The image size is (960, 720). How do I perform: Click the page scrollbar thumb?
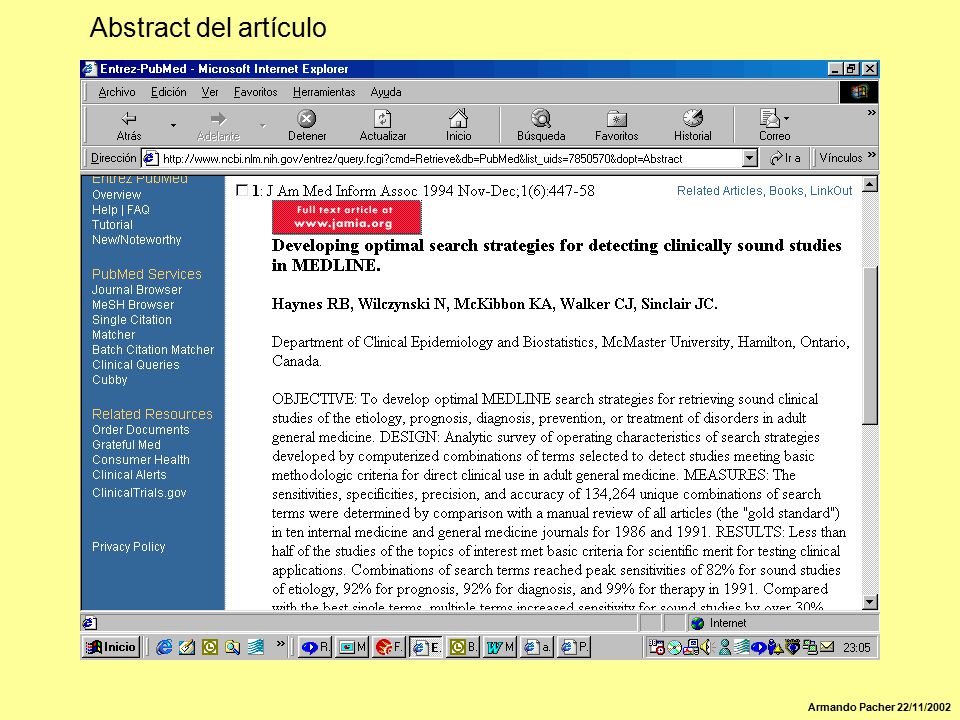(870, 345)
